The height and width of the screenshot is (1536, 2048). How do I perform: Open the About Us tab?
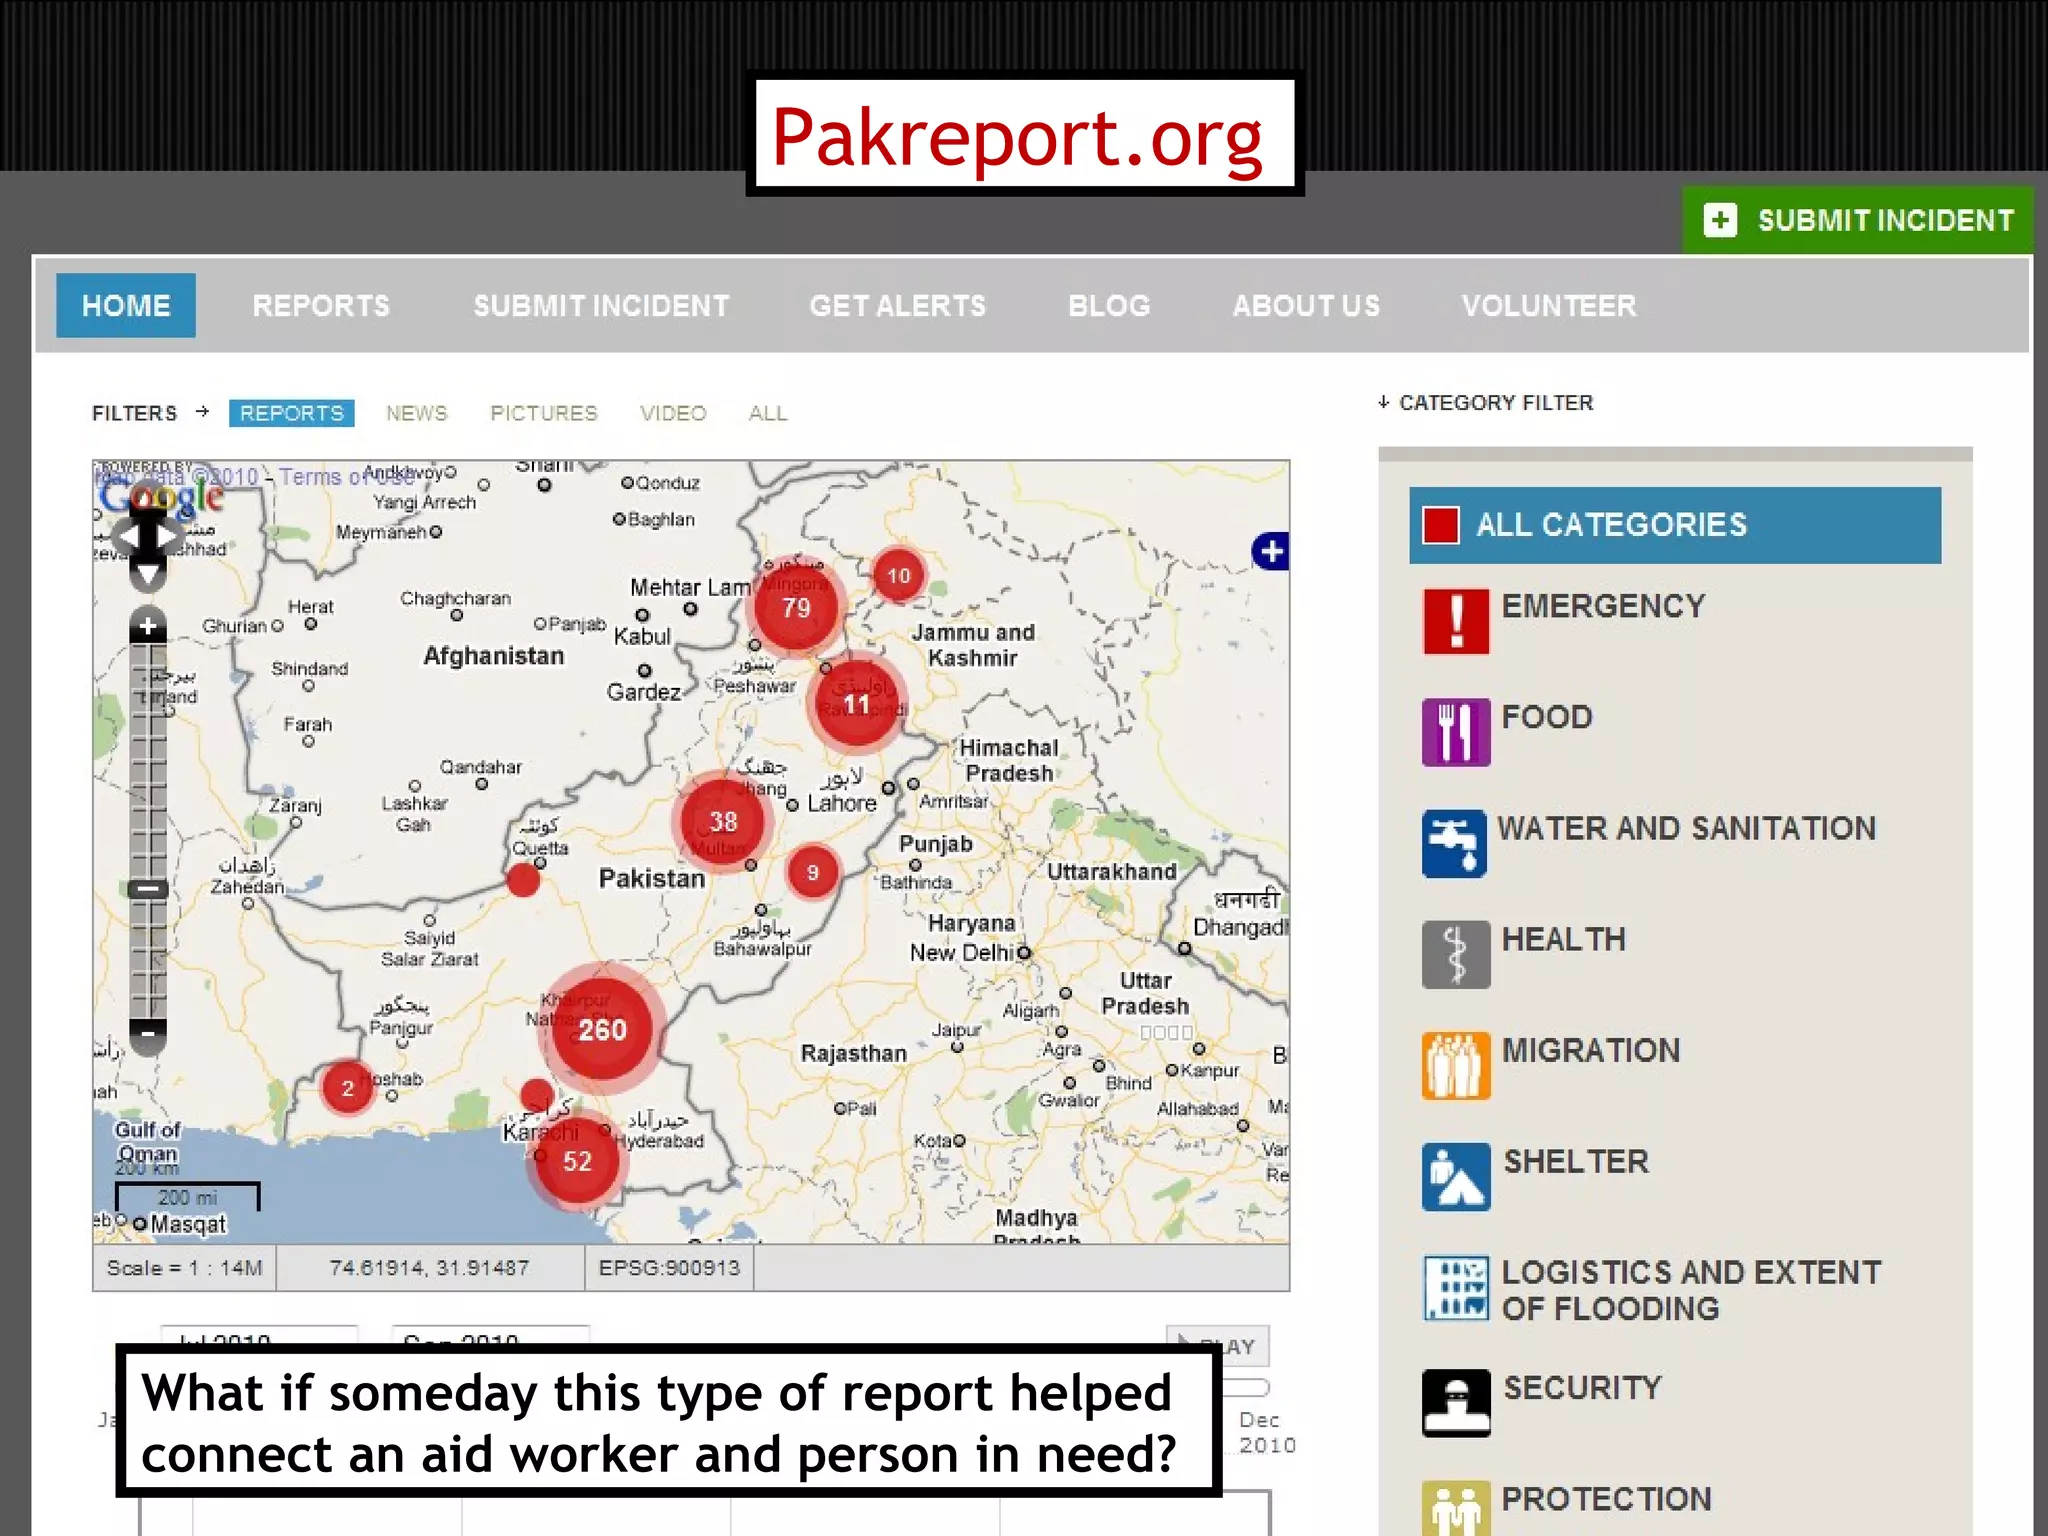tap(1306, 305)
